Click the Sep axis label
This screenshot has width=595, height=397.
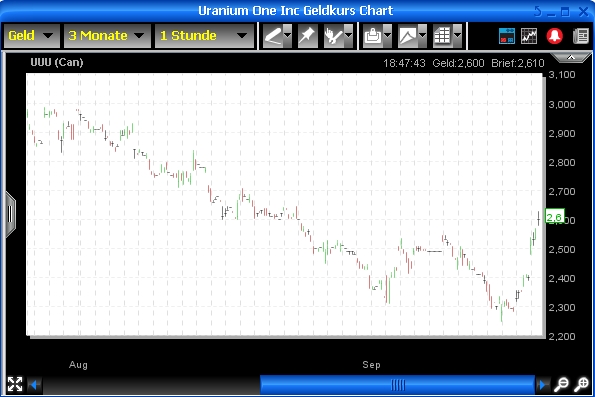(371, 365)
